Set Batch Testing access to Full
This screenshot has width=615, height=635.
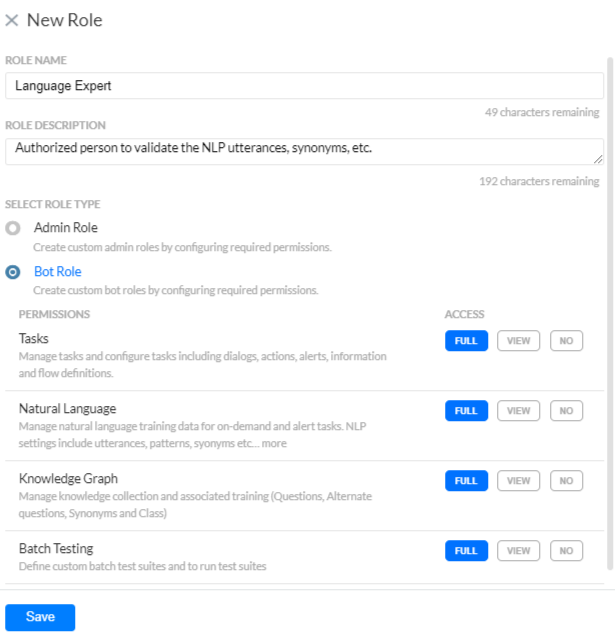pyautogui.click(x=466, y=551)
